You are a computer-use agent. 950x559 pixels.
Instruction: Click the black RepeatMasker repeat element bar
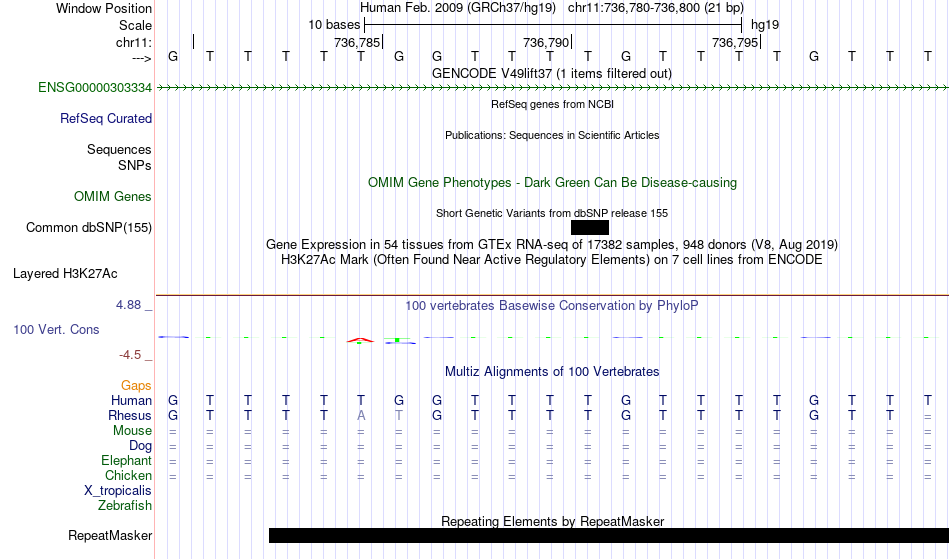click(609, 535)
